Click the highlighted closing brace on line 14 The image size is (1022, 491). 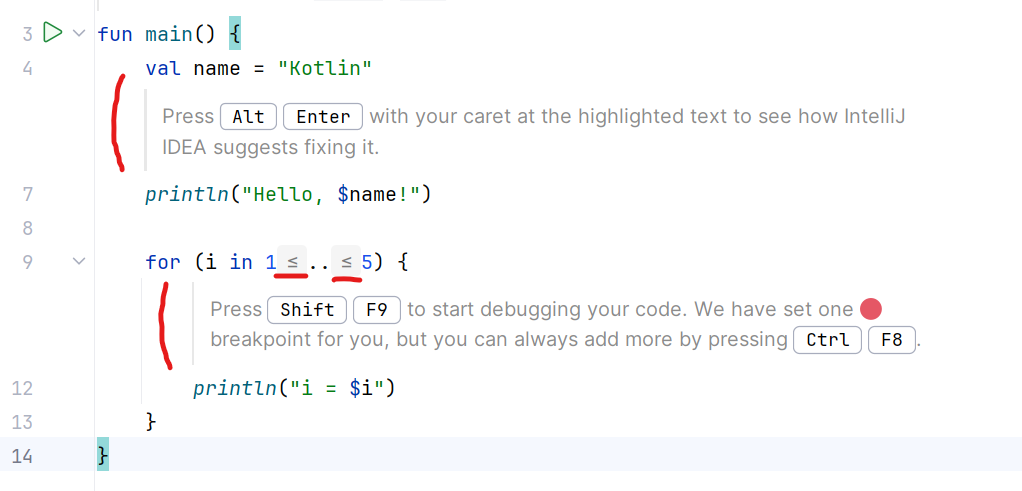click(102, 455)
